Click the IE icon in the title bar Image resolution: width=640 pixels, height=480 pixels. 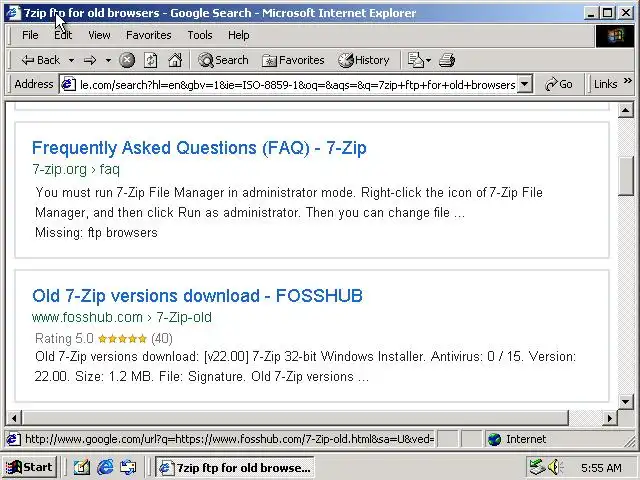[13, 13]
